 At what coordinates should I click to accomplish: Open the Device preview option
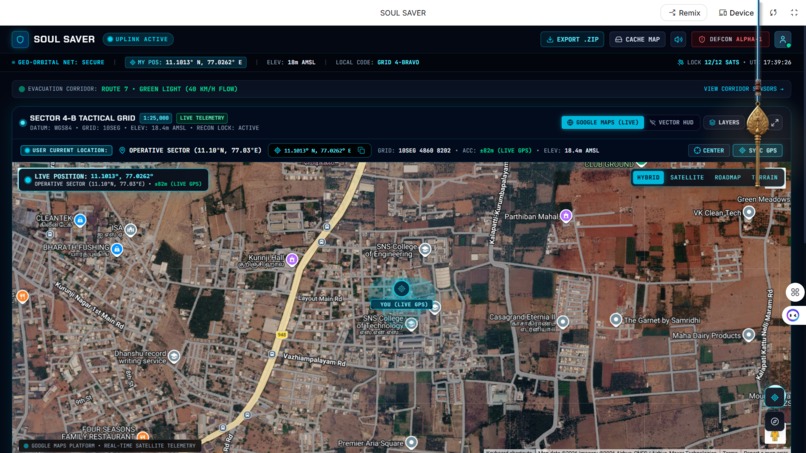pyautogui.click(x=736, y=13)
